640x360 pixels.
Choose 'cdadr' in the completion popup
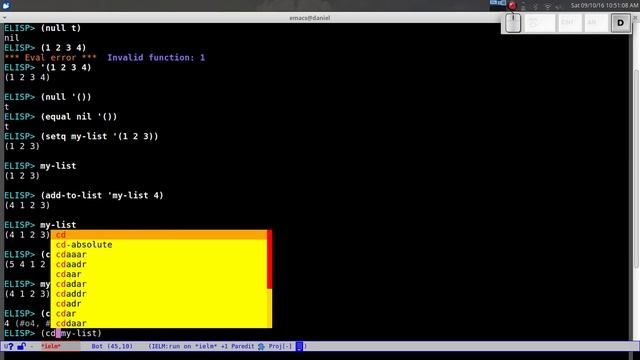coord(159,303)
